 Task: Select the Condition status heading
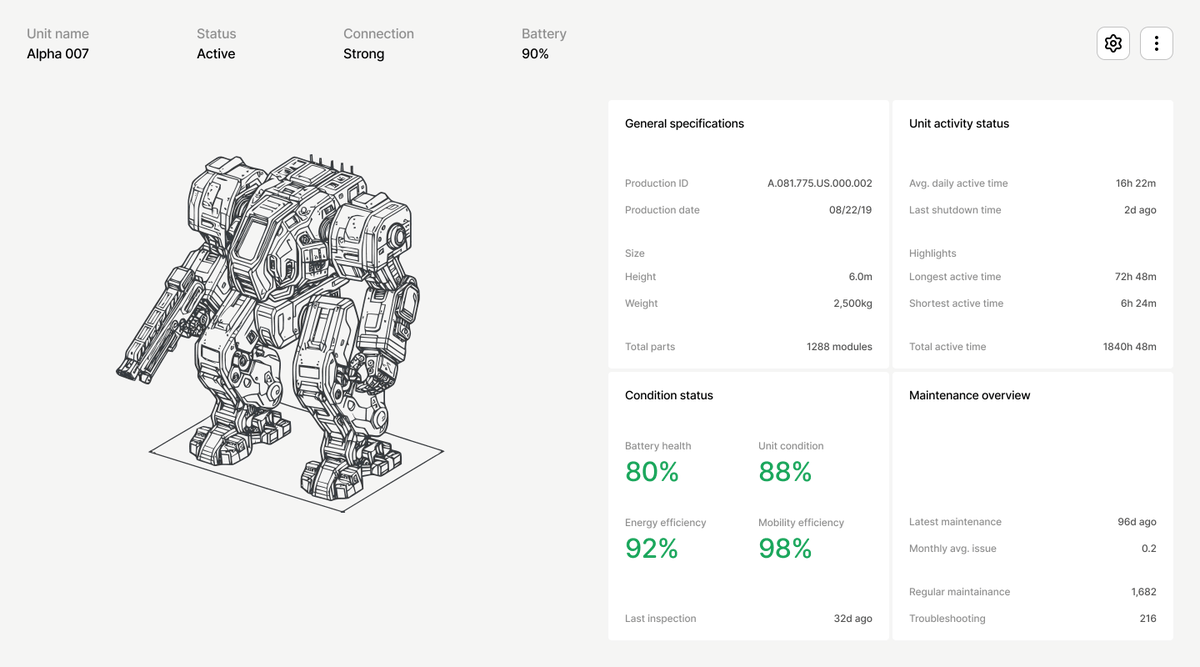coord(669,396)
